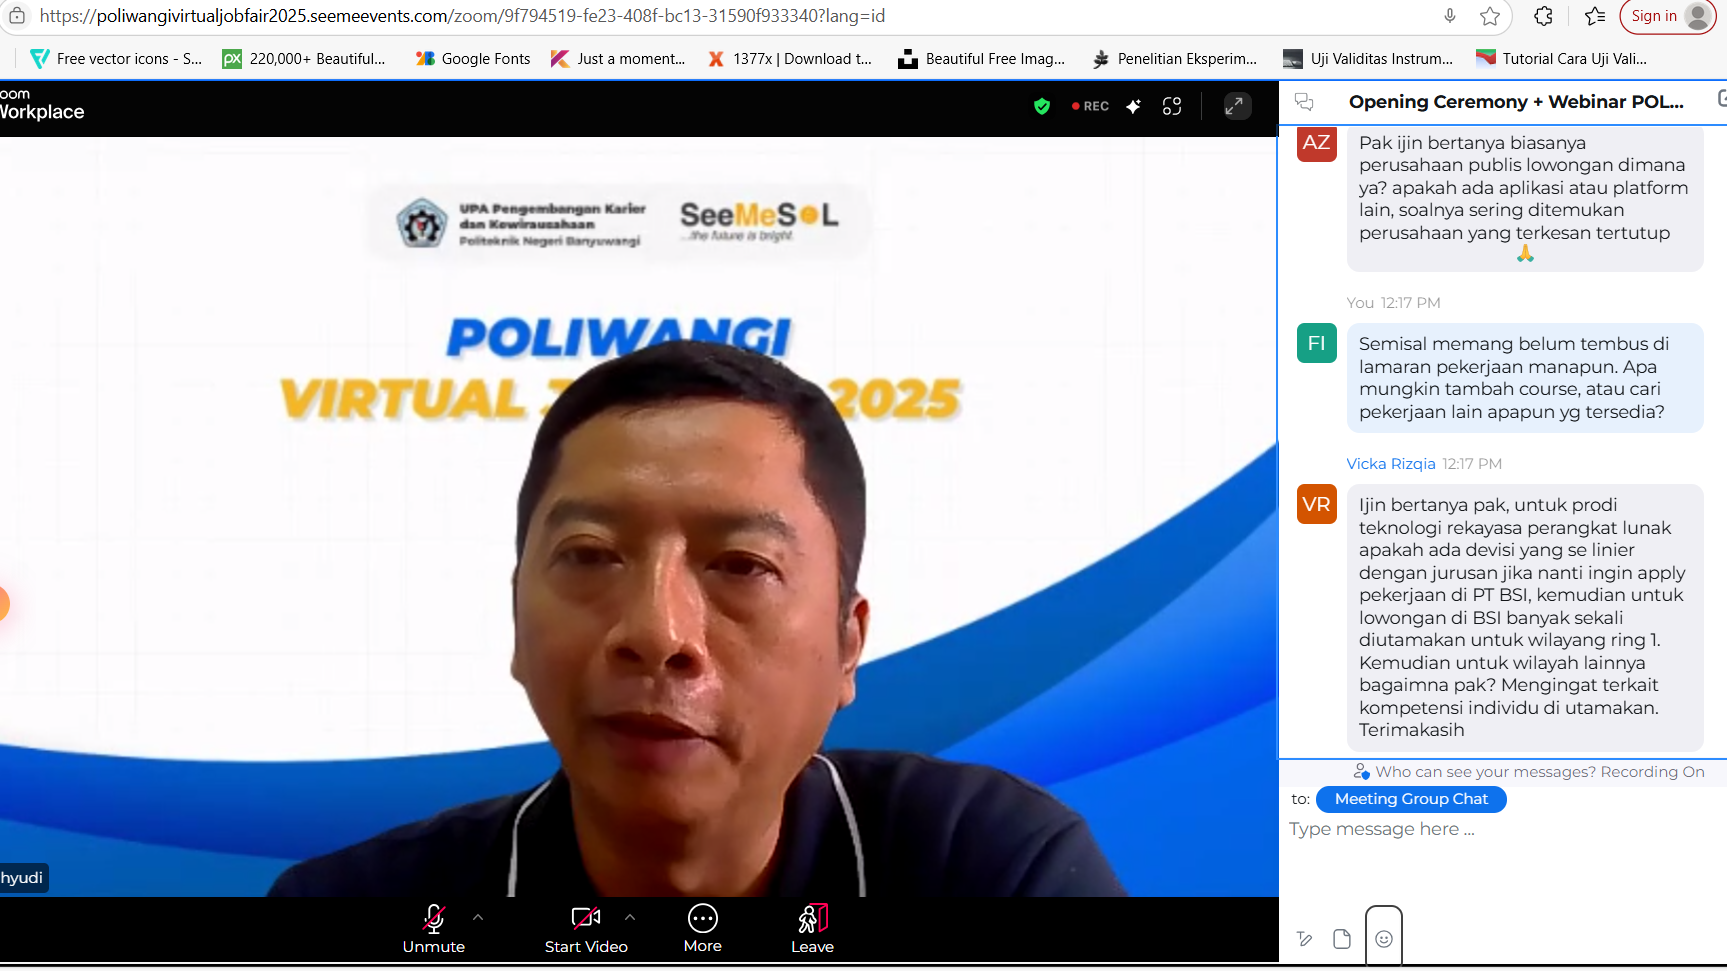Image resolution: width=1727 pixels, height=971 pixels.
Task: Open the favorites list icon
Action: (1595, 16)
